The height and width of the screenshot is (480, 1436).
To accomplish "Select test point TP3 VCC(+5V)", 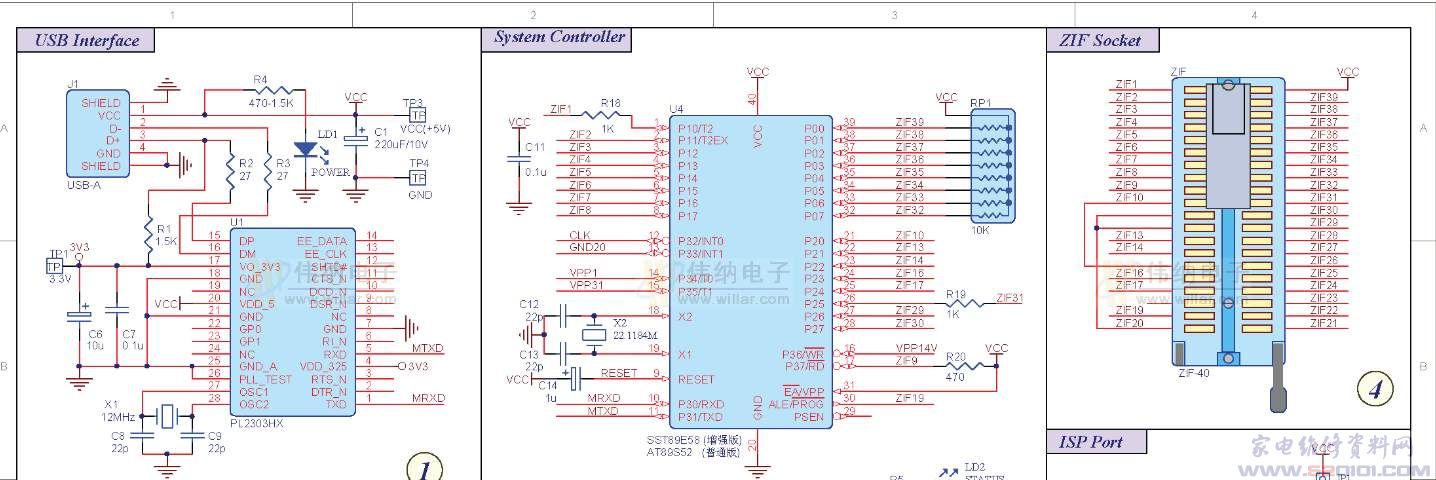I will (416, 115).
